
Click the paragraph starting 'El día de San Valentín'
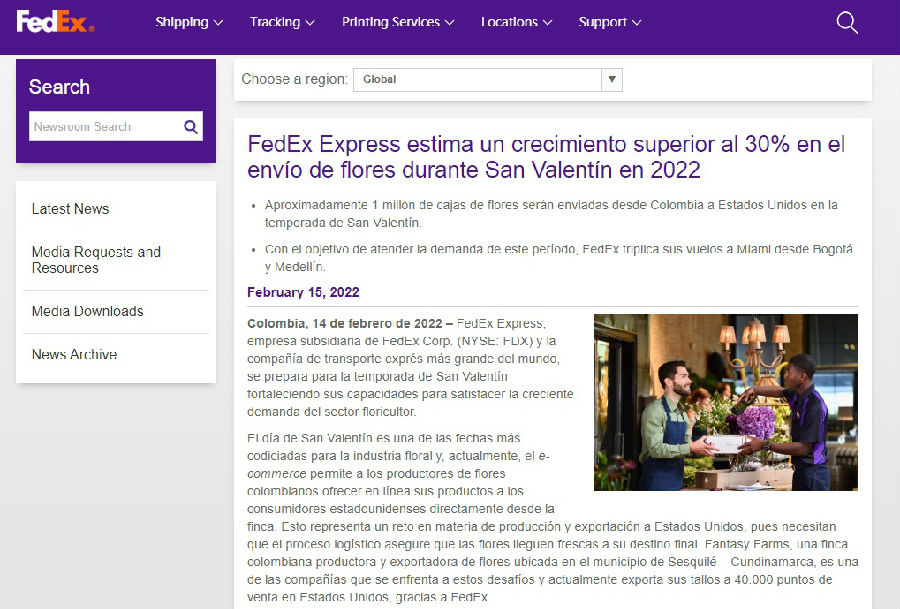click(553, 517)
